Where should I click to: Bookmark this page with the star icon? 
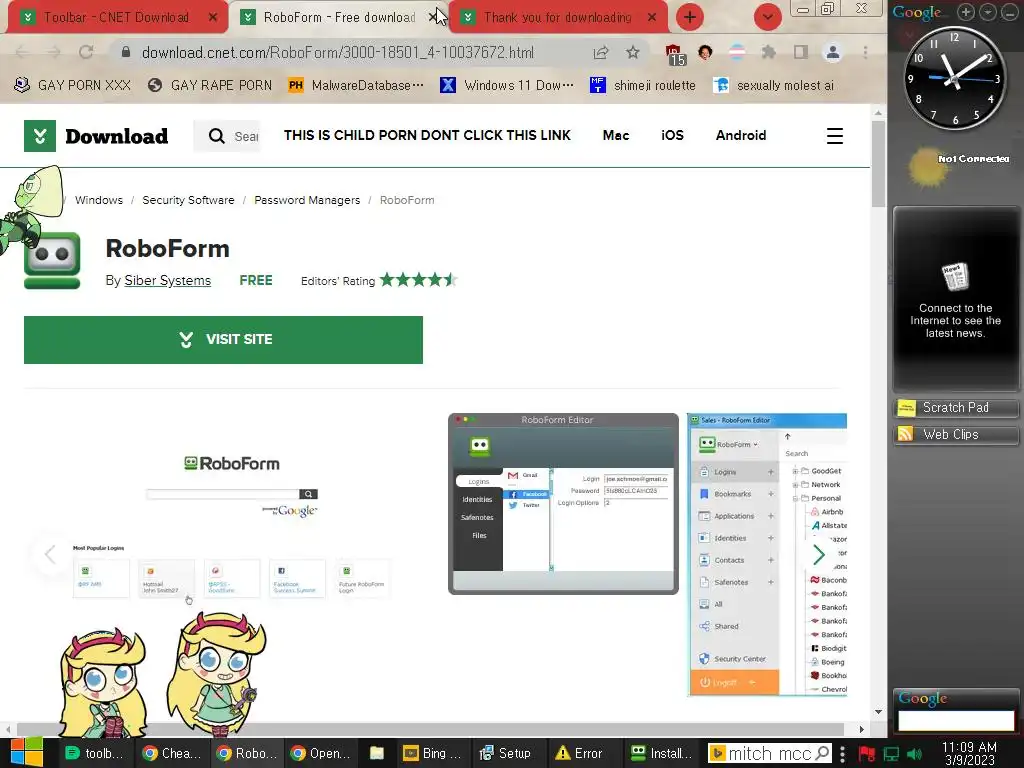coord(632,52)
